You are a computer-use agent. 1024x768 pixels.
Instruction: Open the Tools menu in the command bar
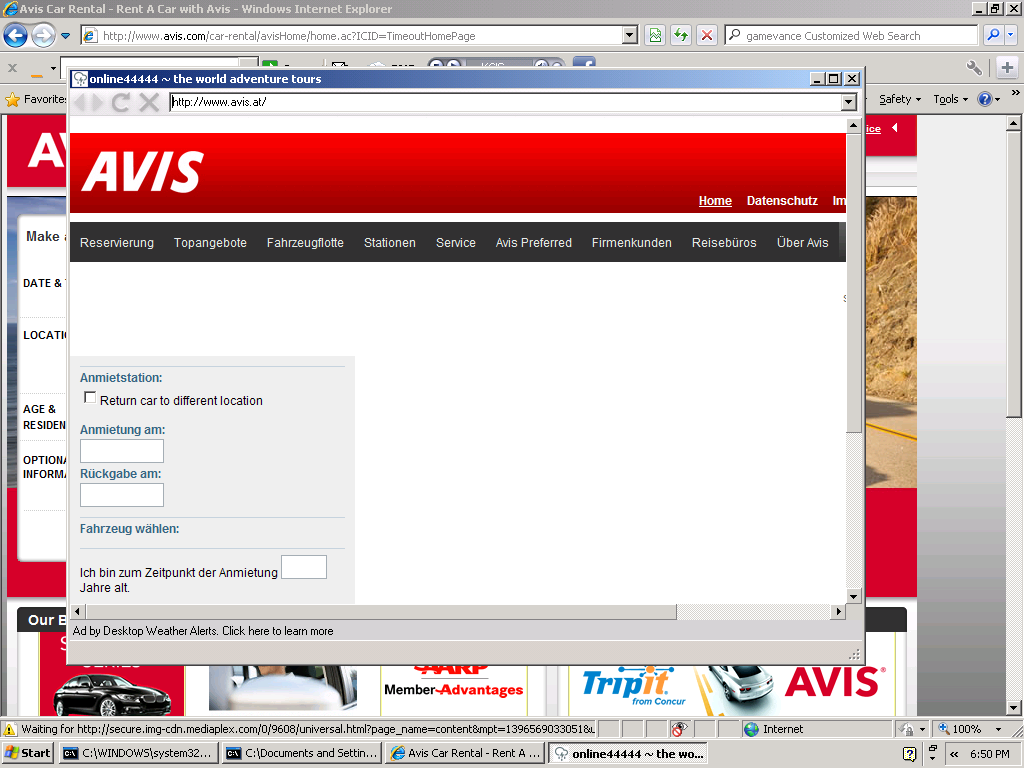[950, 99]
